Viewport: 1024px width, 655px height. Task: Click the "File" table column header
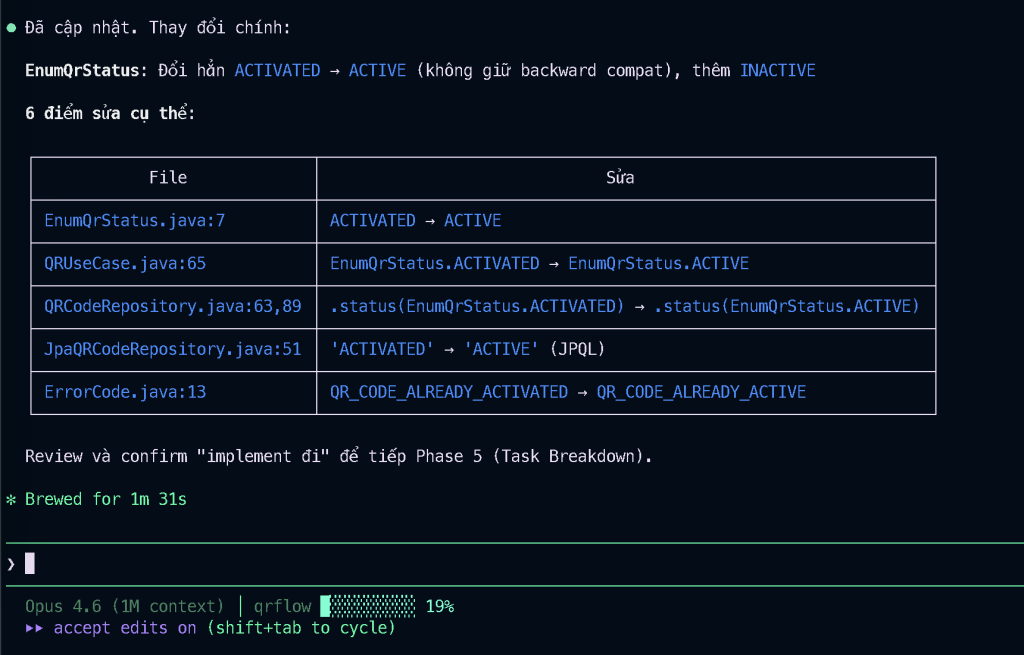(x=168, y=178)
